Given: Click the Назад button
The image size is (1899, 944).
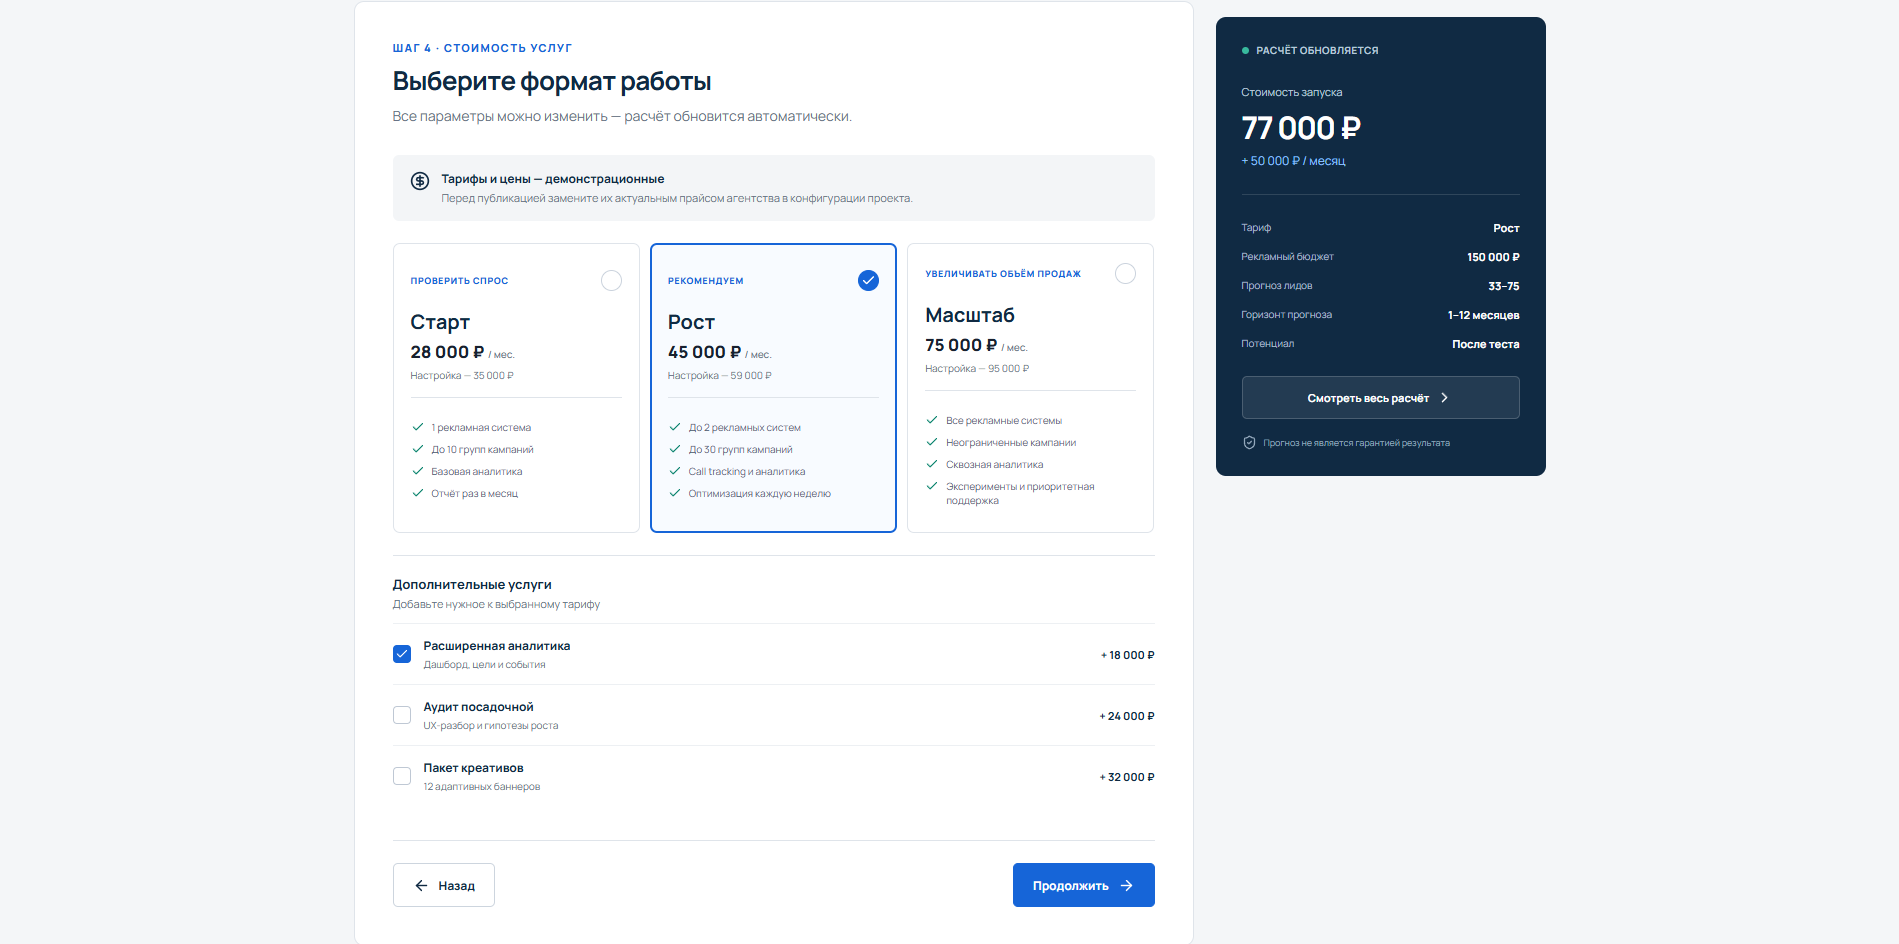Looking at the screenshot, I should [x=444, y=885].
